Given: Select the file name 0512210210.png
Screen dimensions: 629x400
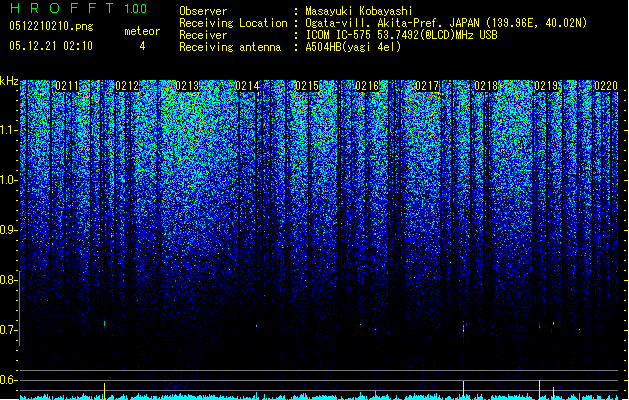Looking at the screenshot, I should pos(51,26).
